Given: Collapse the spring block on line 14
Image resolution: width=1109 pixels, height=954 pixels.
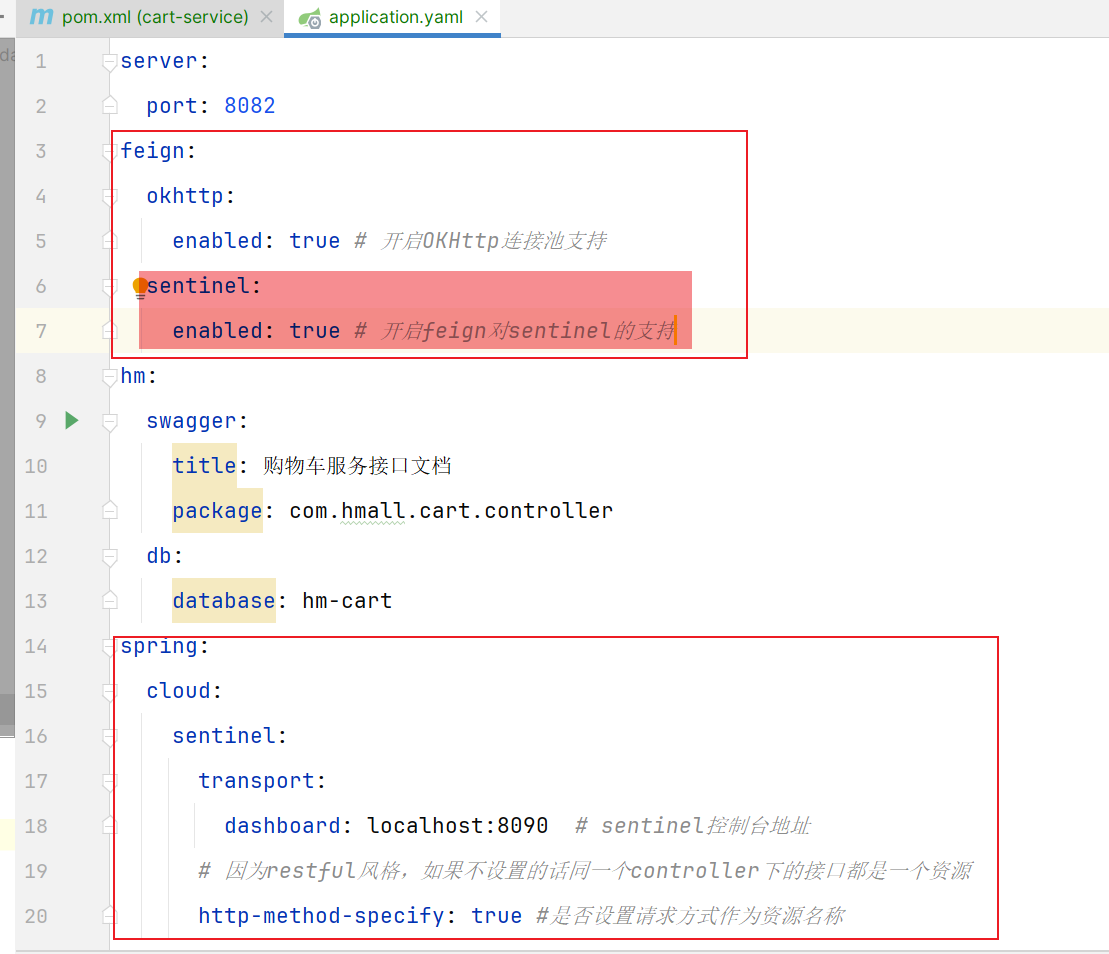Looking at the screenshot, I should point(110,647).
